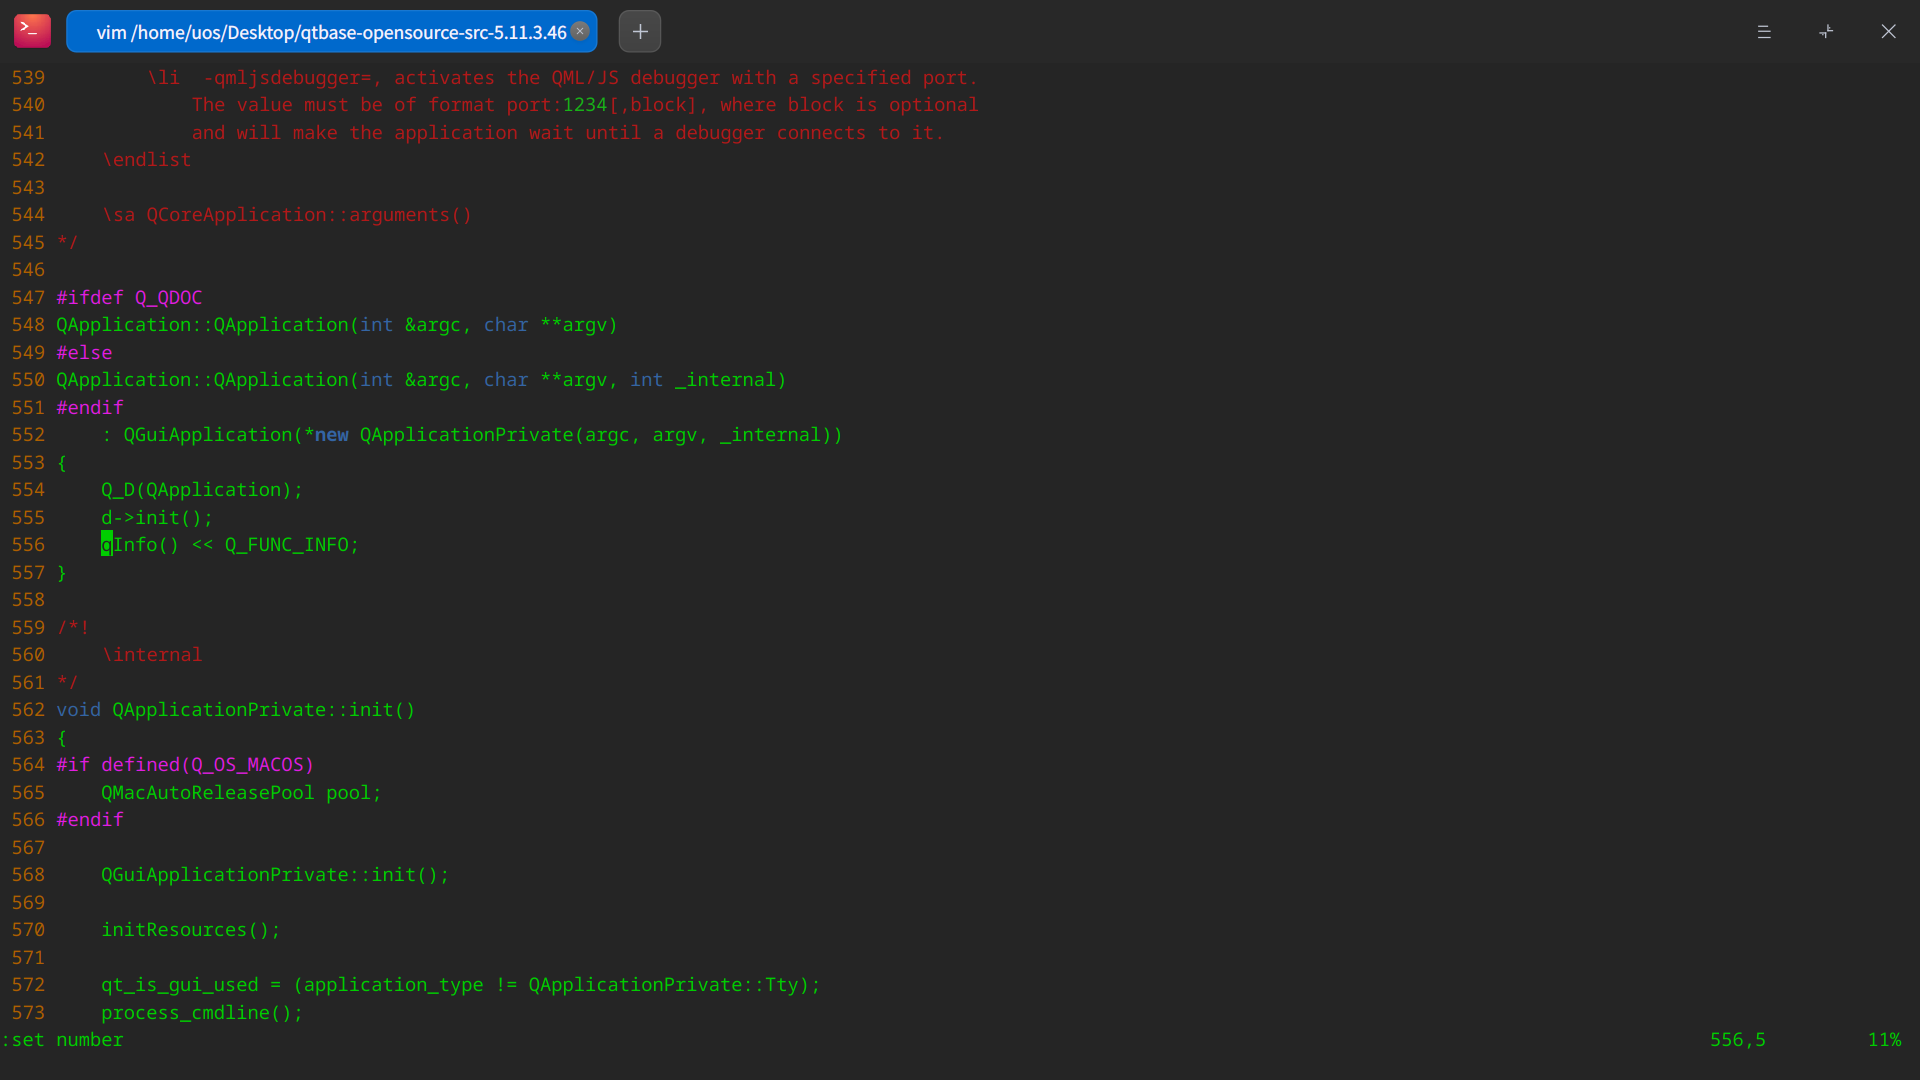
Task: Click cursor position indicator 556,5
Action: pos(1737,1040)
